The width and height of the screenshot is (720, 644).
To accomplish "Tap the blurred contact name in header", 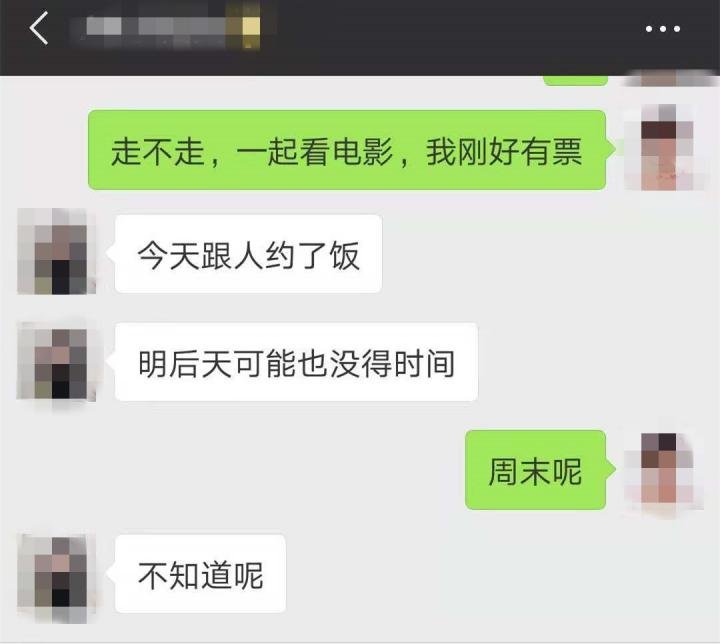I will pyautogui.click(x=174, y=26).
